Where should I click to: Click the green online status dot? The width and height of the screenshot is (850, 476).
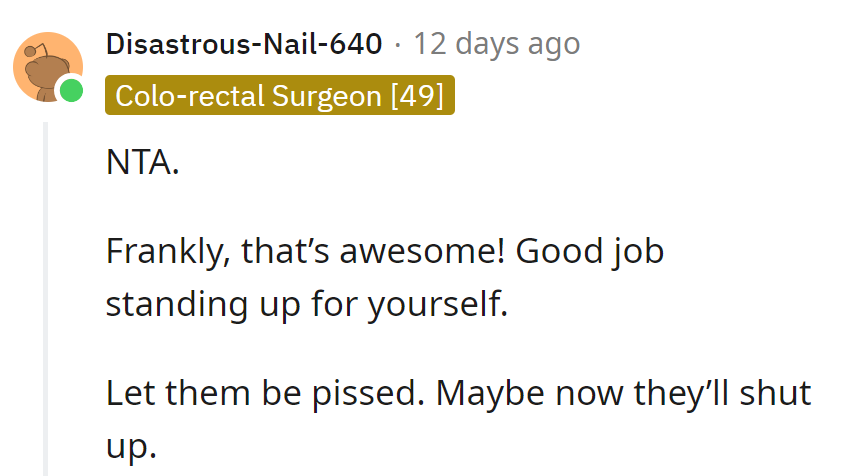70,91
